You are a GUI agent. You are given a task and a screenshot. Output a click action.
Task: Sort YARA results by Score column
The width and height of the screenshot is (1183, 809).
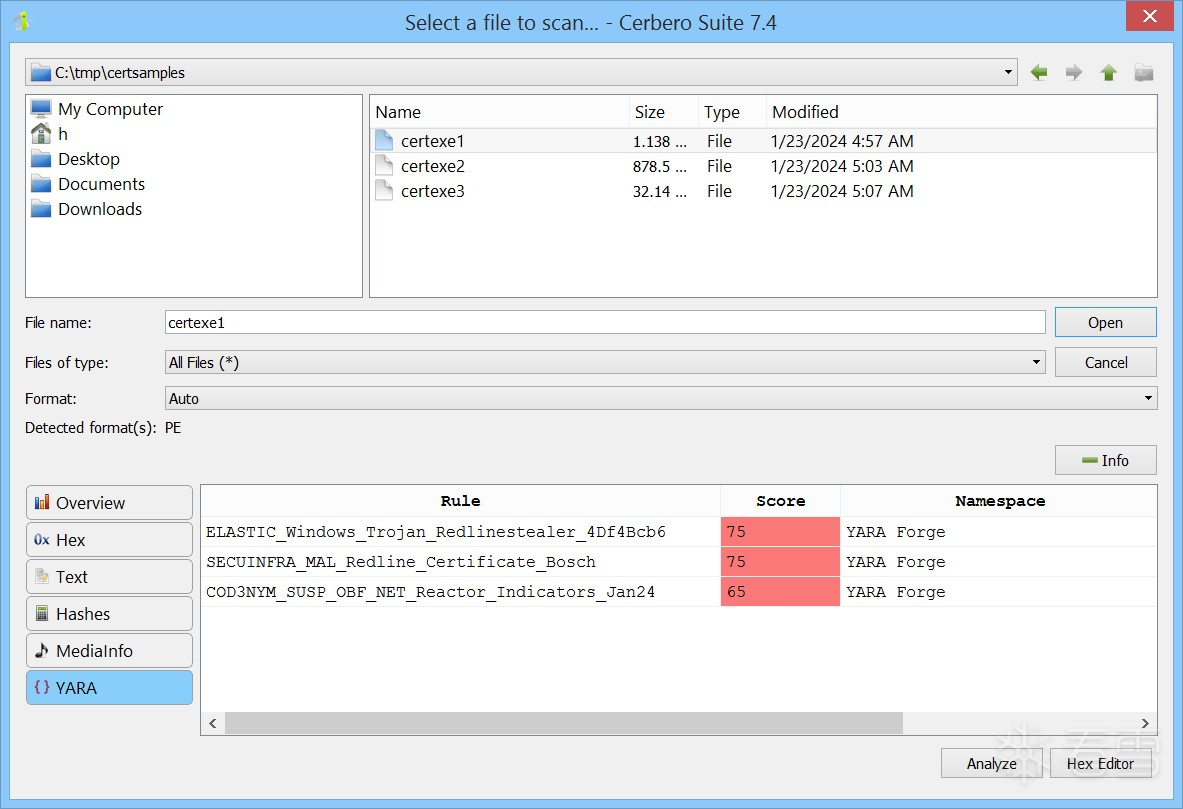coord(780,501)
